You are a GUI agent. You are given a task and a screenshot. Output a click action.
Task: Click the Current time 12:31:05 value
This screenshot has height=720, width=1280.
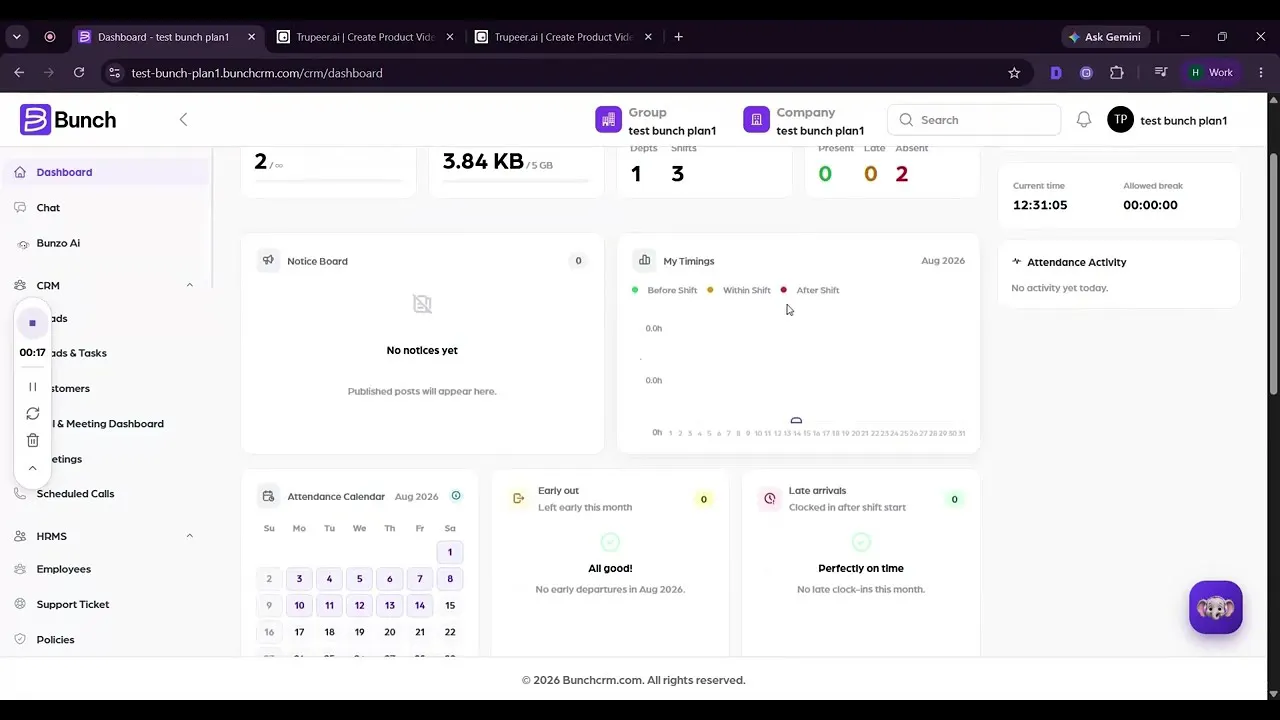point(1040,205)
